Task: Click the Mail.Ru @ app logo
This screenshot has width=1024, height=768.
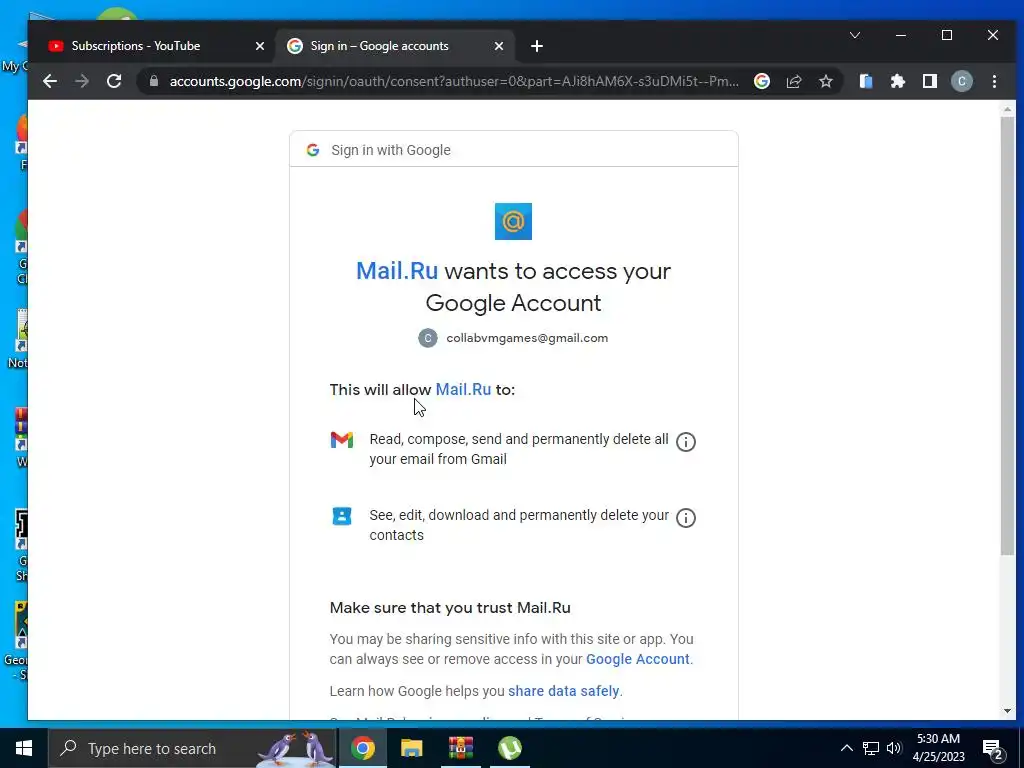Action: 513,221
